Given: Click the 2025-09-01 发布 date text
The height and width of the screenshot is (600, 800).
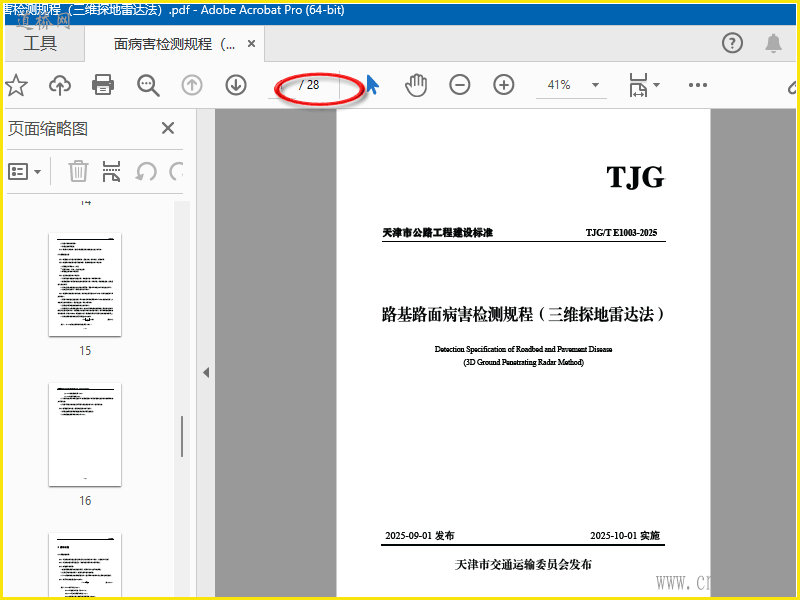Looking at the screenshot, I should point(419,535).
